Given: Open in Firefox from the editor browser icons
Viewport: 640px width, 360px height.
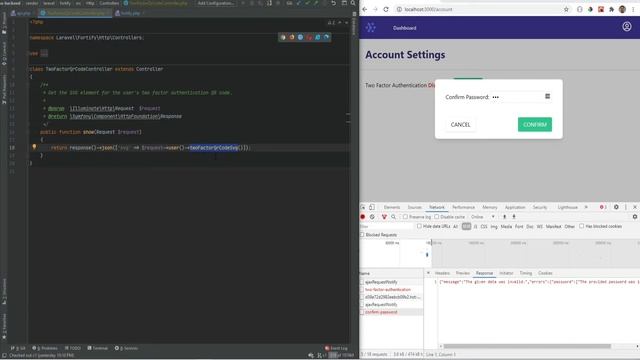Looking at the screenshot, I should coord(292,37).
